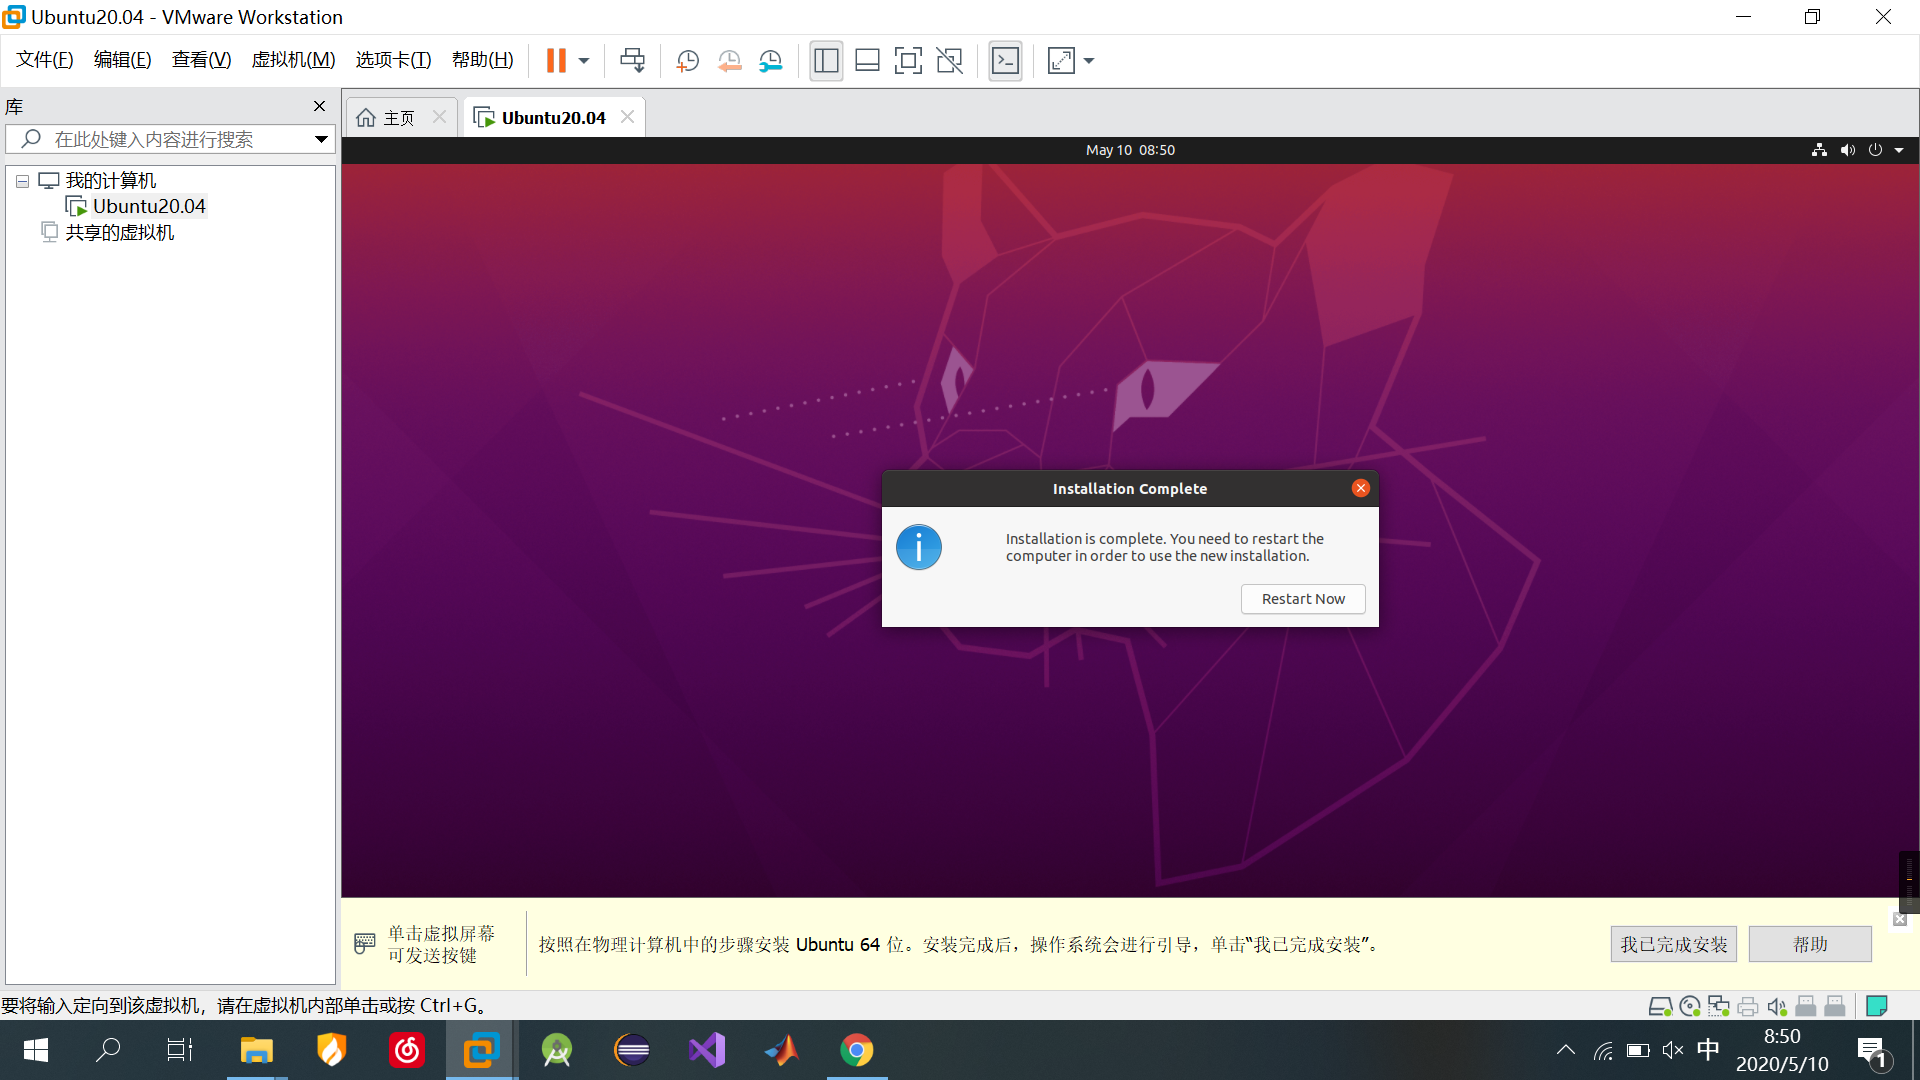Screen dimensions: 1920x1080
Task: Close the 主页 tab
Action: pos(439,117)
